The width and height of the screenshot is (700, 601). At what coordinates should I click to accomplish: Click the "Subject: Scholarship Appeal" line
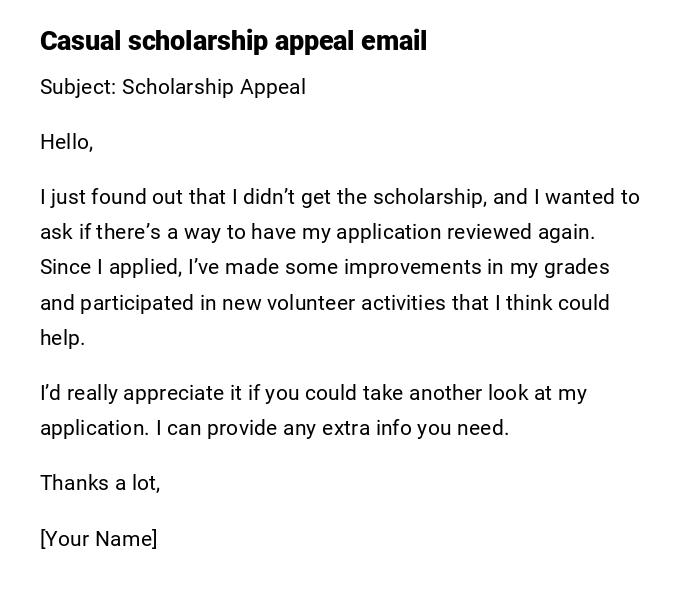(x=172, y=87)
